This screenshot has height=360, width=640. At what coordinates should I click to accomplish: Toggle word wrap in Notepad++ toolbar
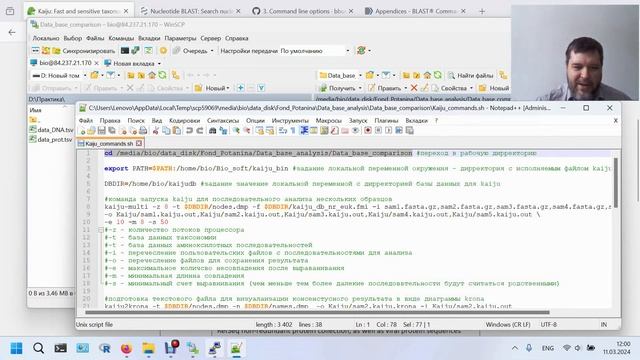[282, 131]
